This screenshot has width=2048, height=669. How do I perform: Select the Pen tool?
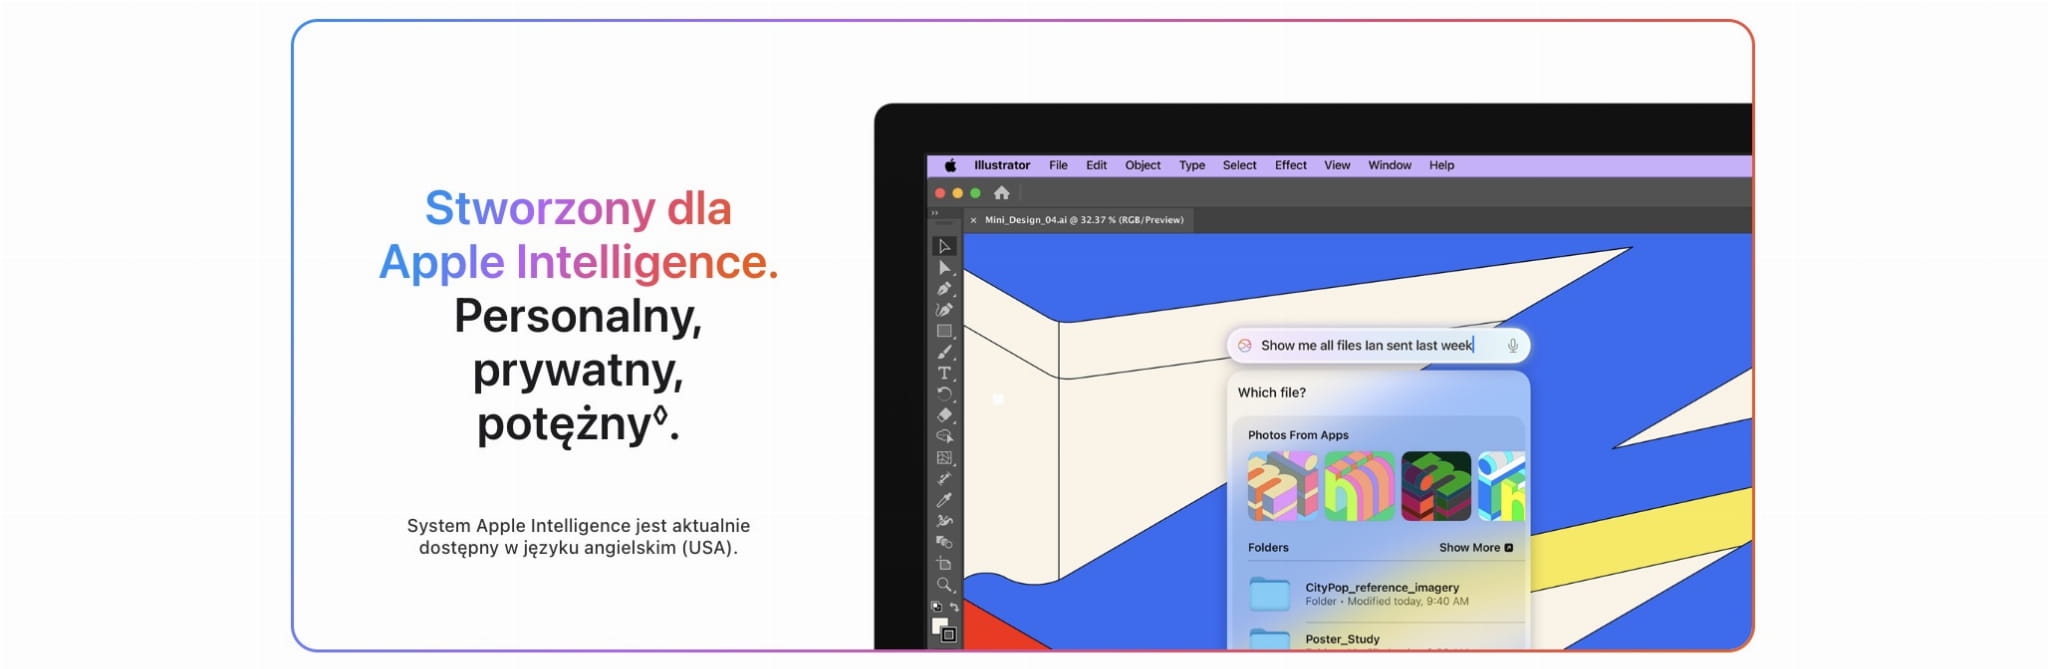pos(944,289)
